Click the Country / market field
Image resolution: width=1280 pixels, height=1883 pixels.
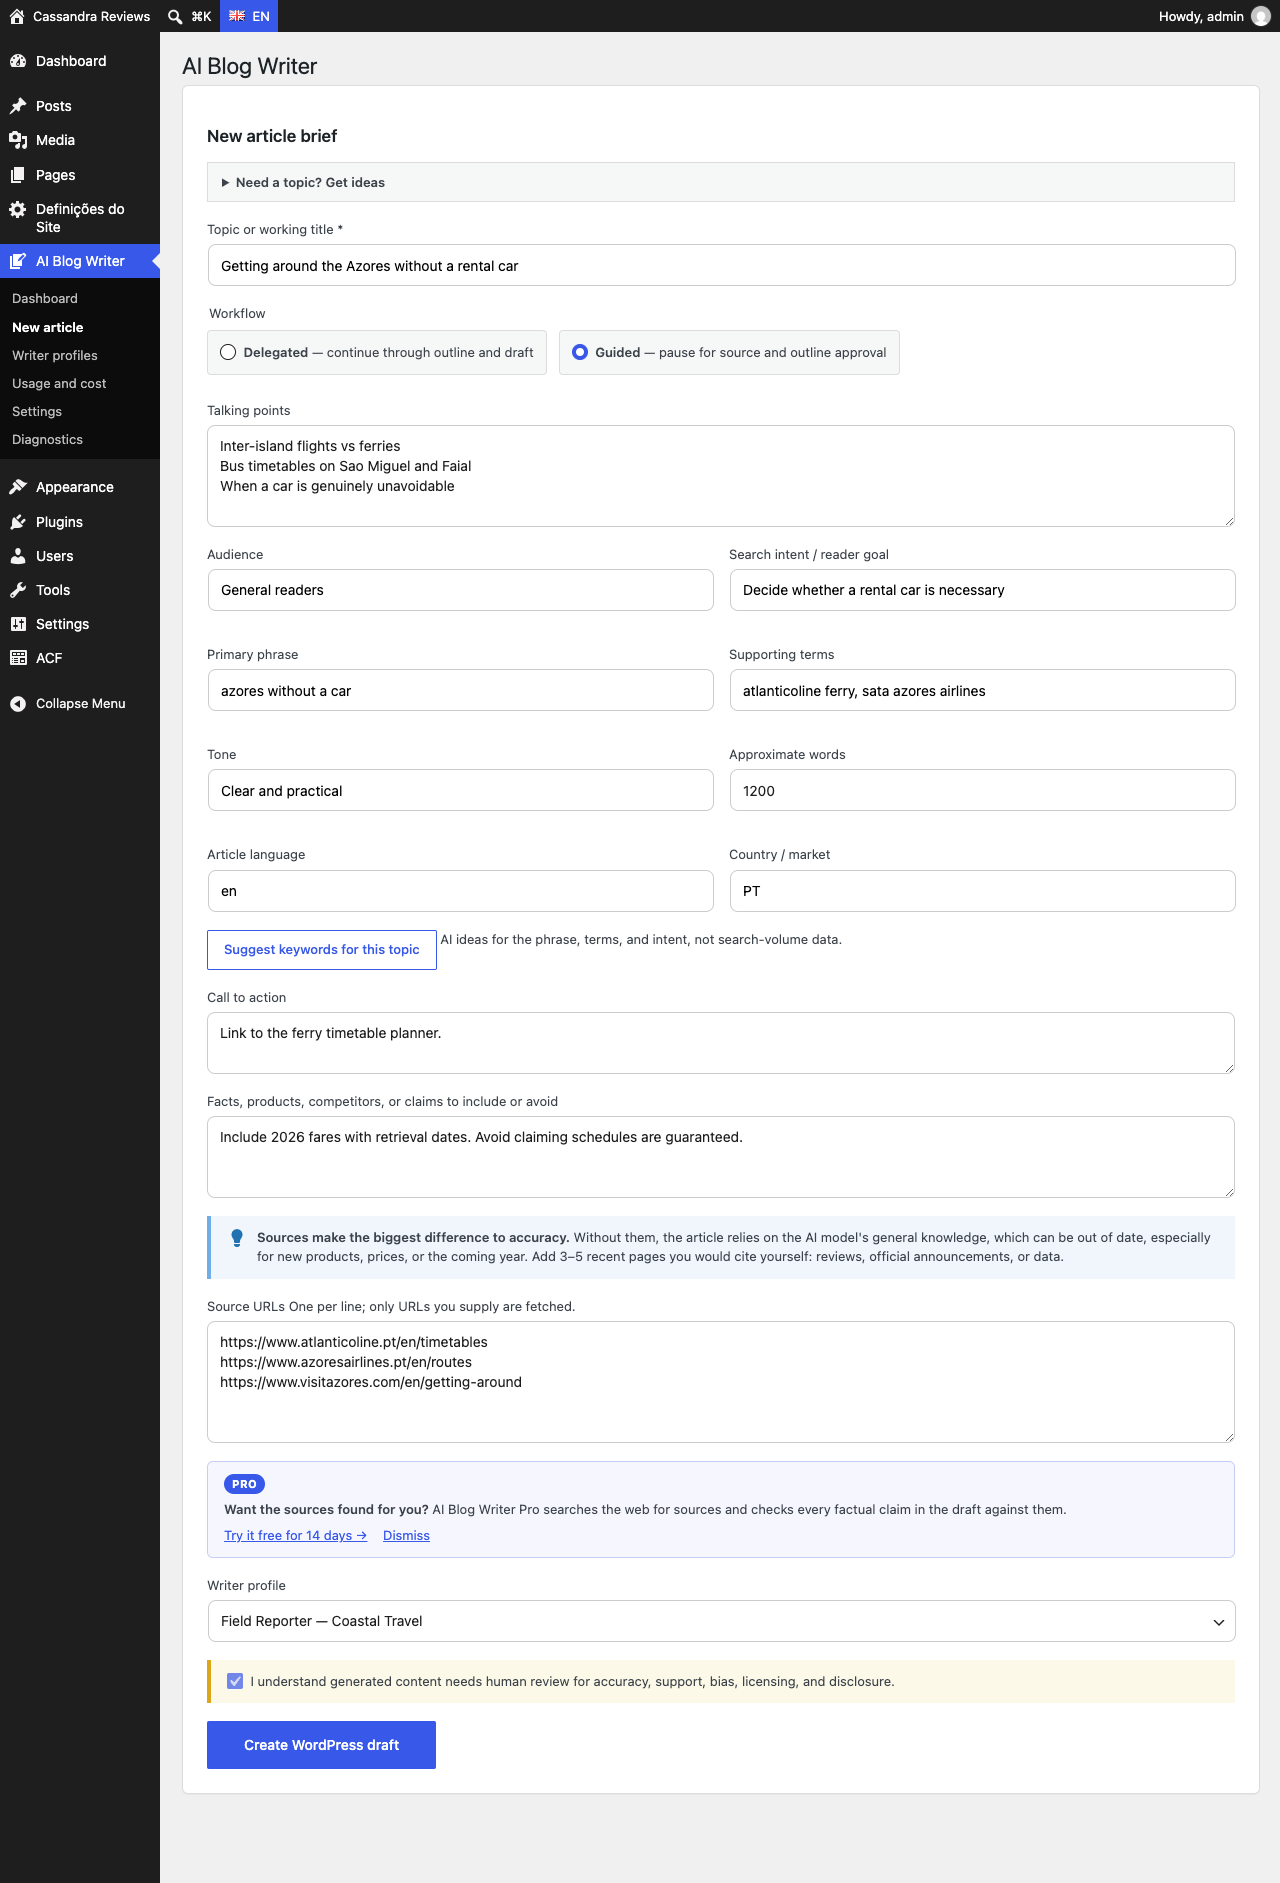[x=982, y=890]
